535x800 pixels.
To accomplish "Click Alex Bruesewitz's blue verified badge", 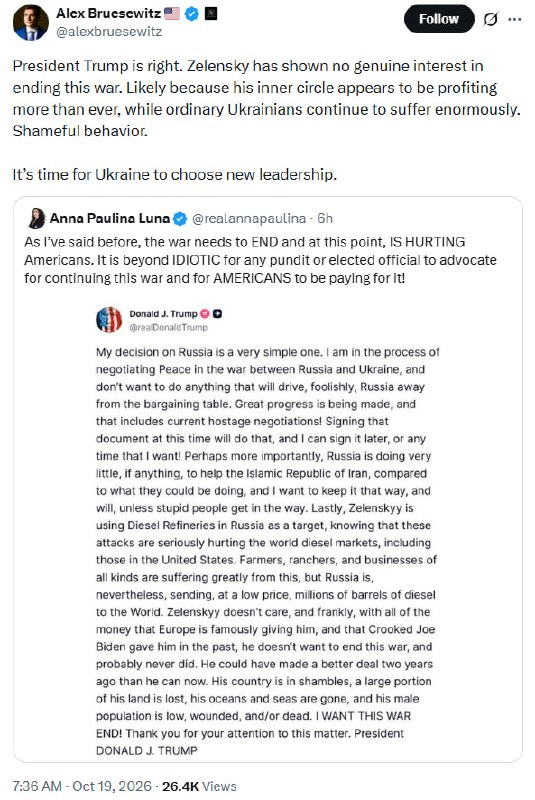I will pyautogui.click(x=192, y=14).
